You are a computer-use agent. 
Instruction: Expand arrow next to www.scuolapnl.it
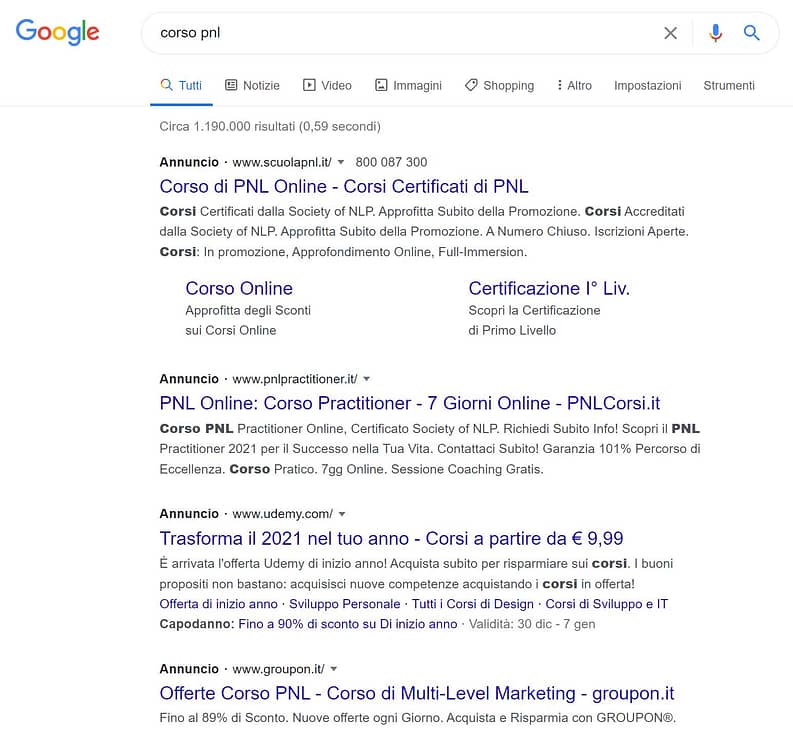tap(341, 162)
